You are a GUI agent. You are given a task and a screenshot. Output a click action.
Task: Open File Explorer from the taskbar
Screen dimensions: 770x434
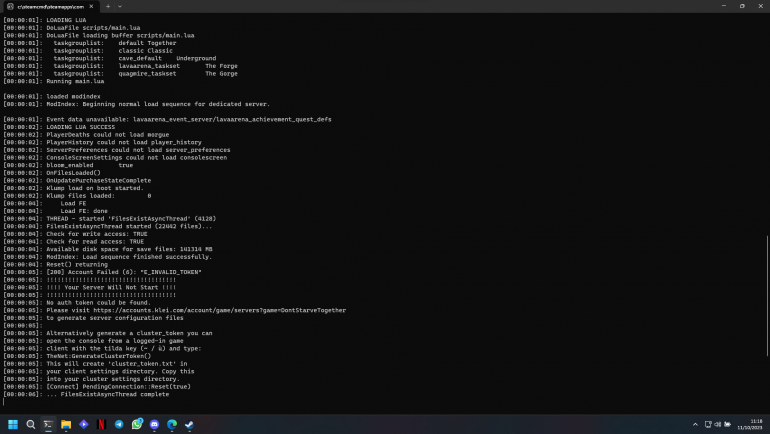tap(66, 424)
